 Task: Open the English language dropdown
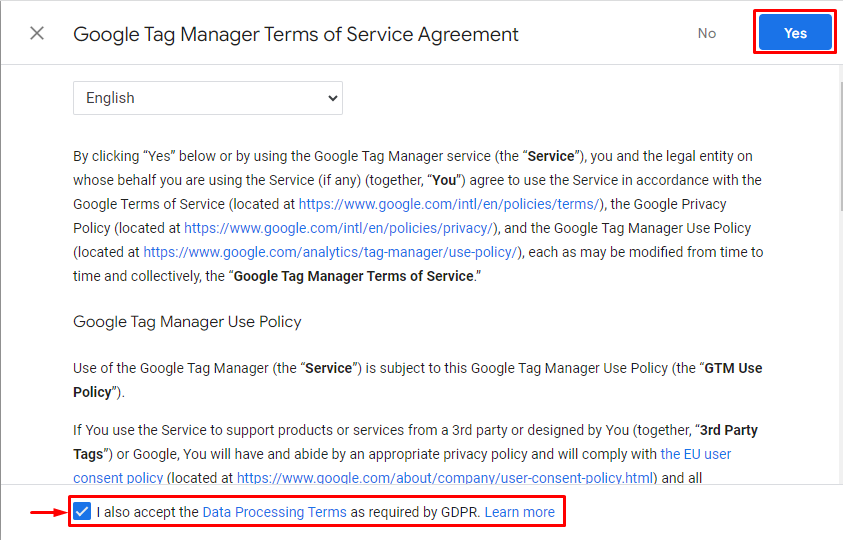point(208,98)
